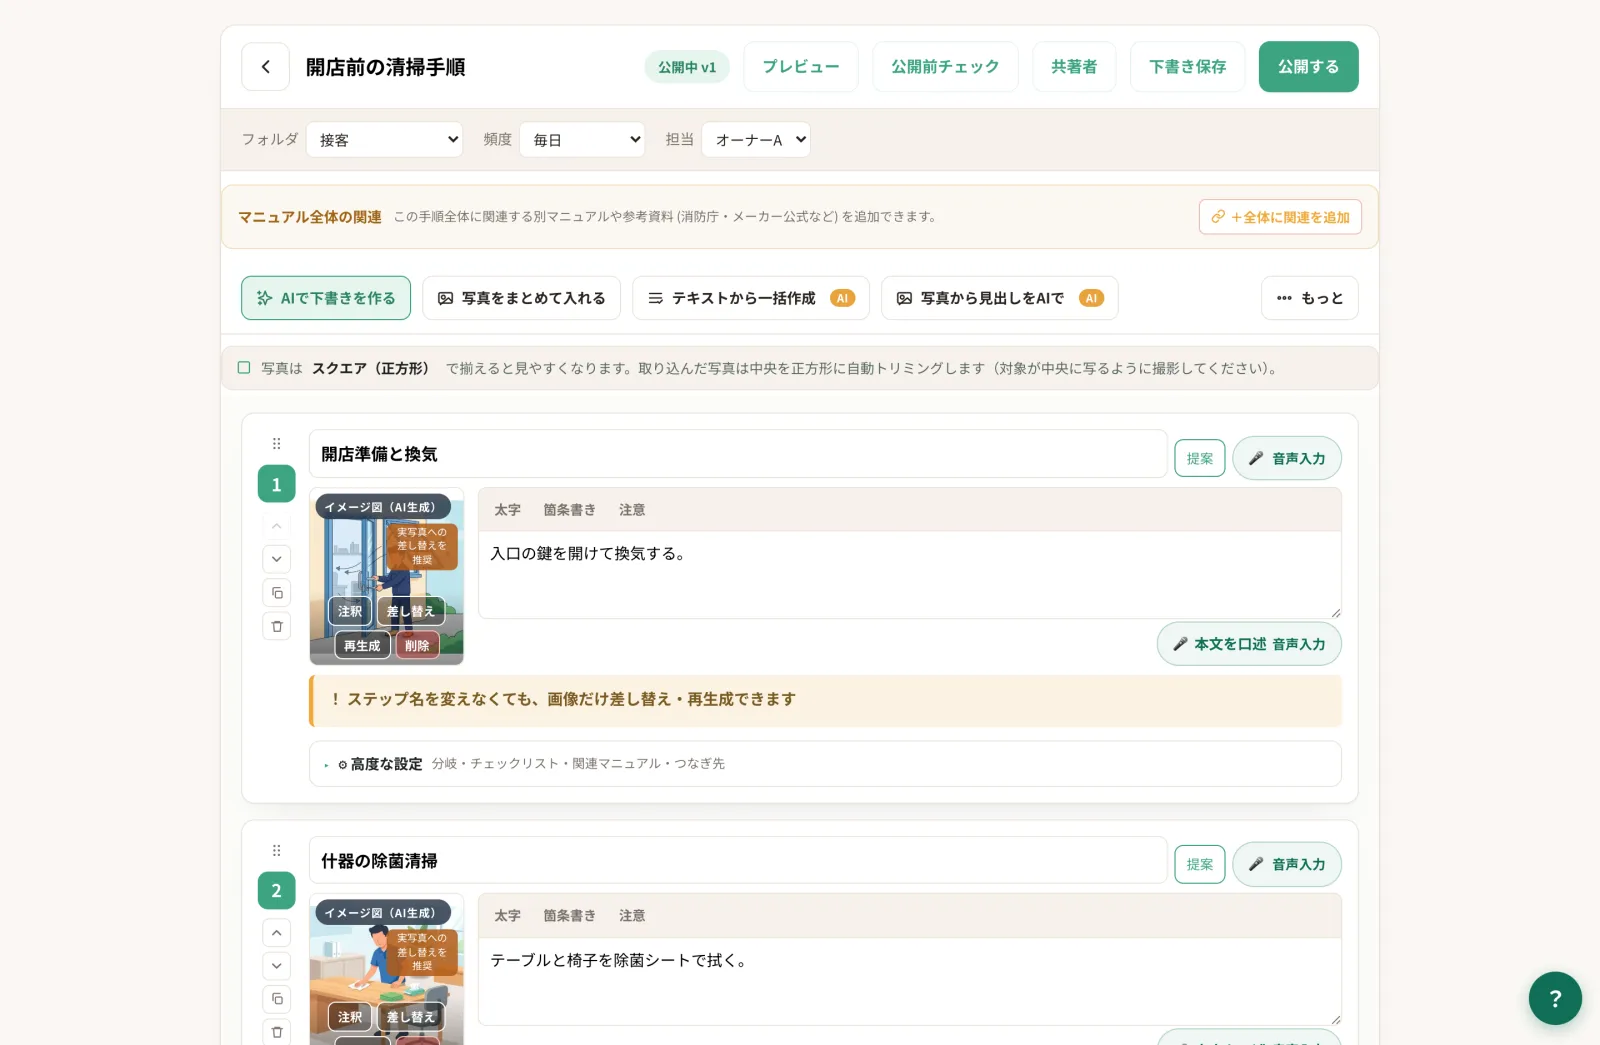Move step 2 down with chevron
The height and width of the screenshot is (1045, 1600).
pos(277,966)
